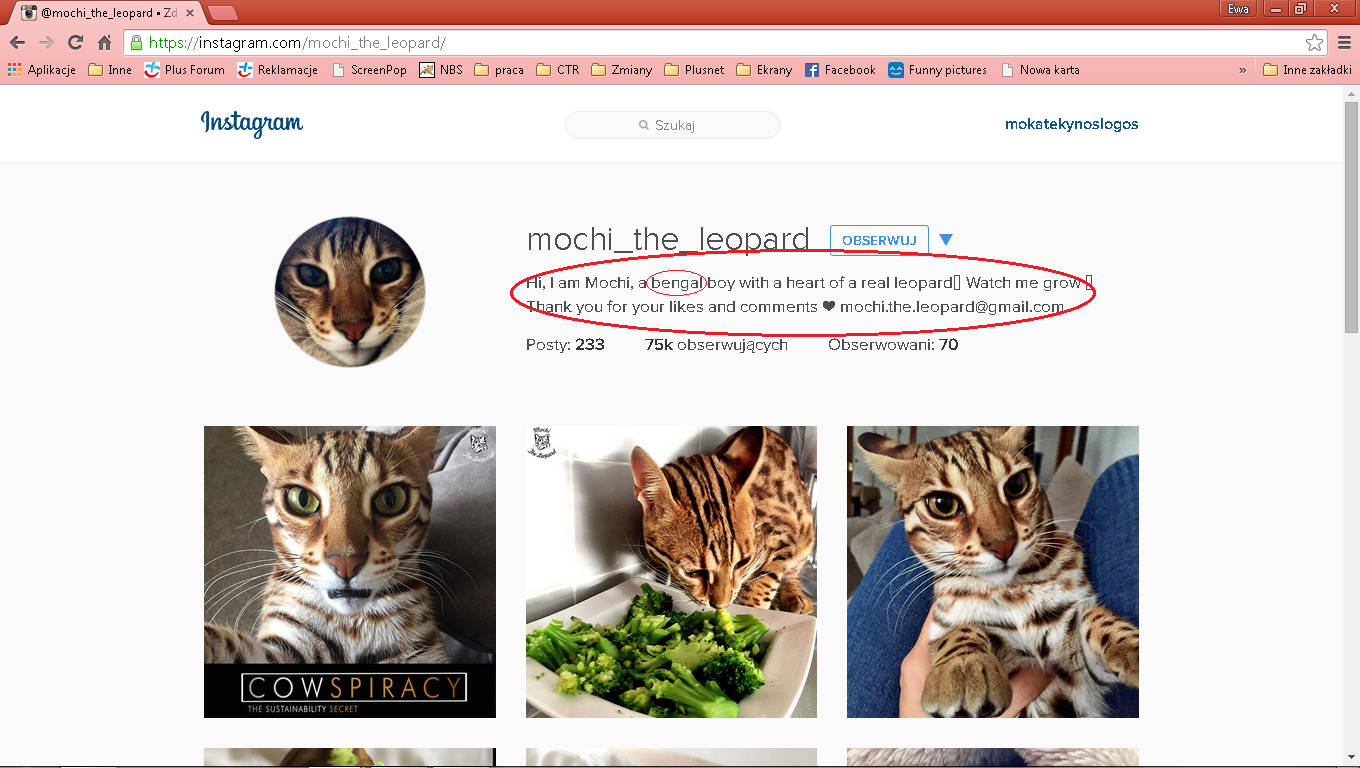Close the mochi_the_leopard tab
The width and height of the screenshot is (1360, 768).
click(x=190, y=13)
